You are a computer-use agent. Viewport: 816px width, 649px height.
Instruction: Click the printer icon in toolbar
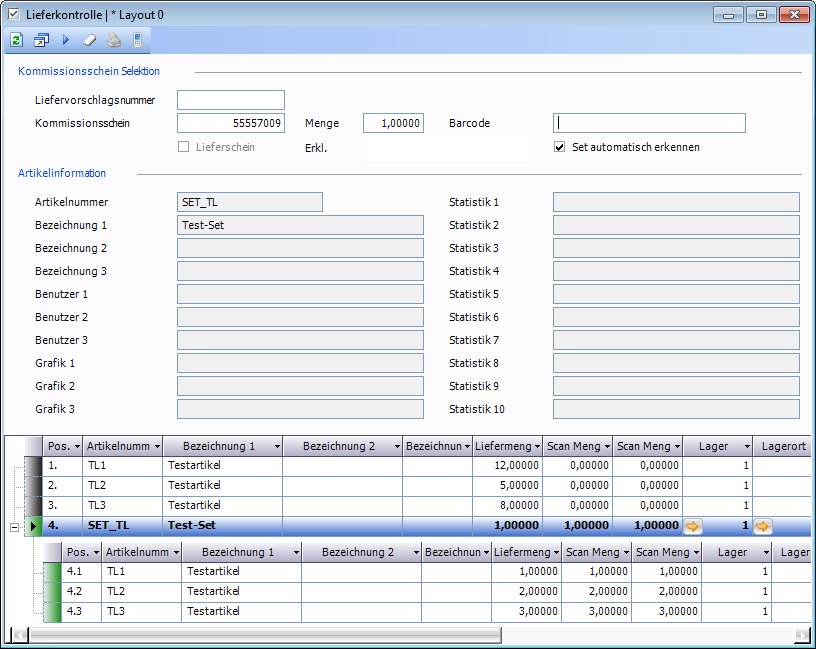tap(113, 40)
